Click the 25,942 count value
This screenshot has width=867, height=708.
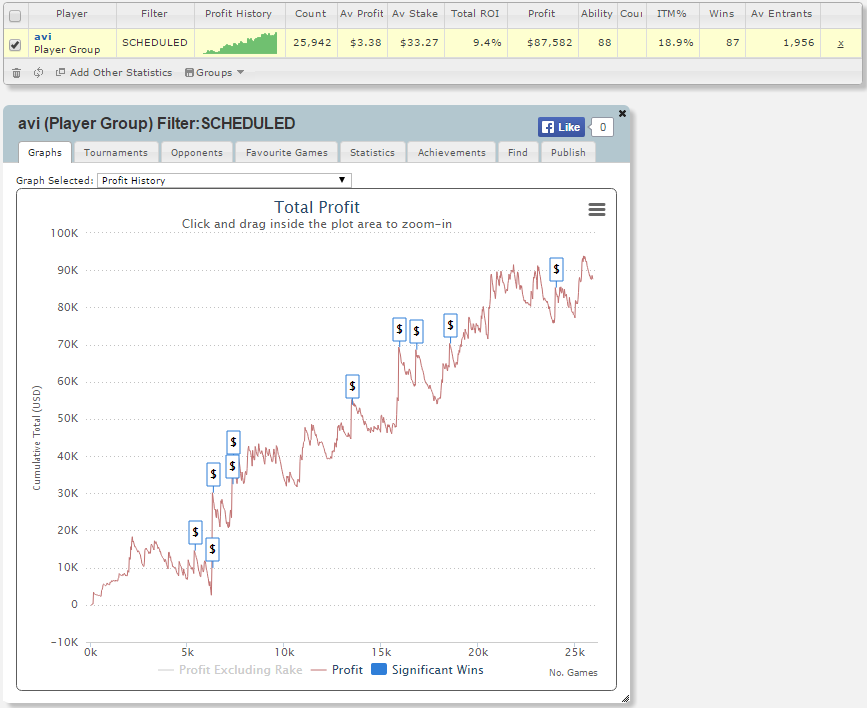[312, 43]
